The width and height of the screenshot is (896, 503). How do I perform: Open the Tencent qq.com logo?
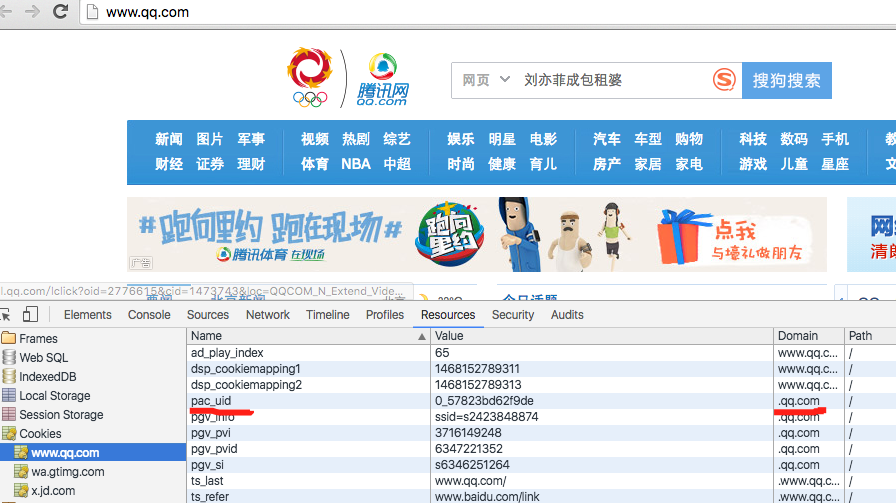click(x=382, y=79)
